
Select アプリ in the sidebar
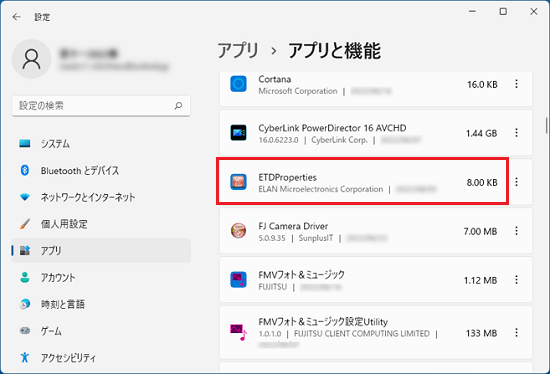click(101, 251)
